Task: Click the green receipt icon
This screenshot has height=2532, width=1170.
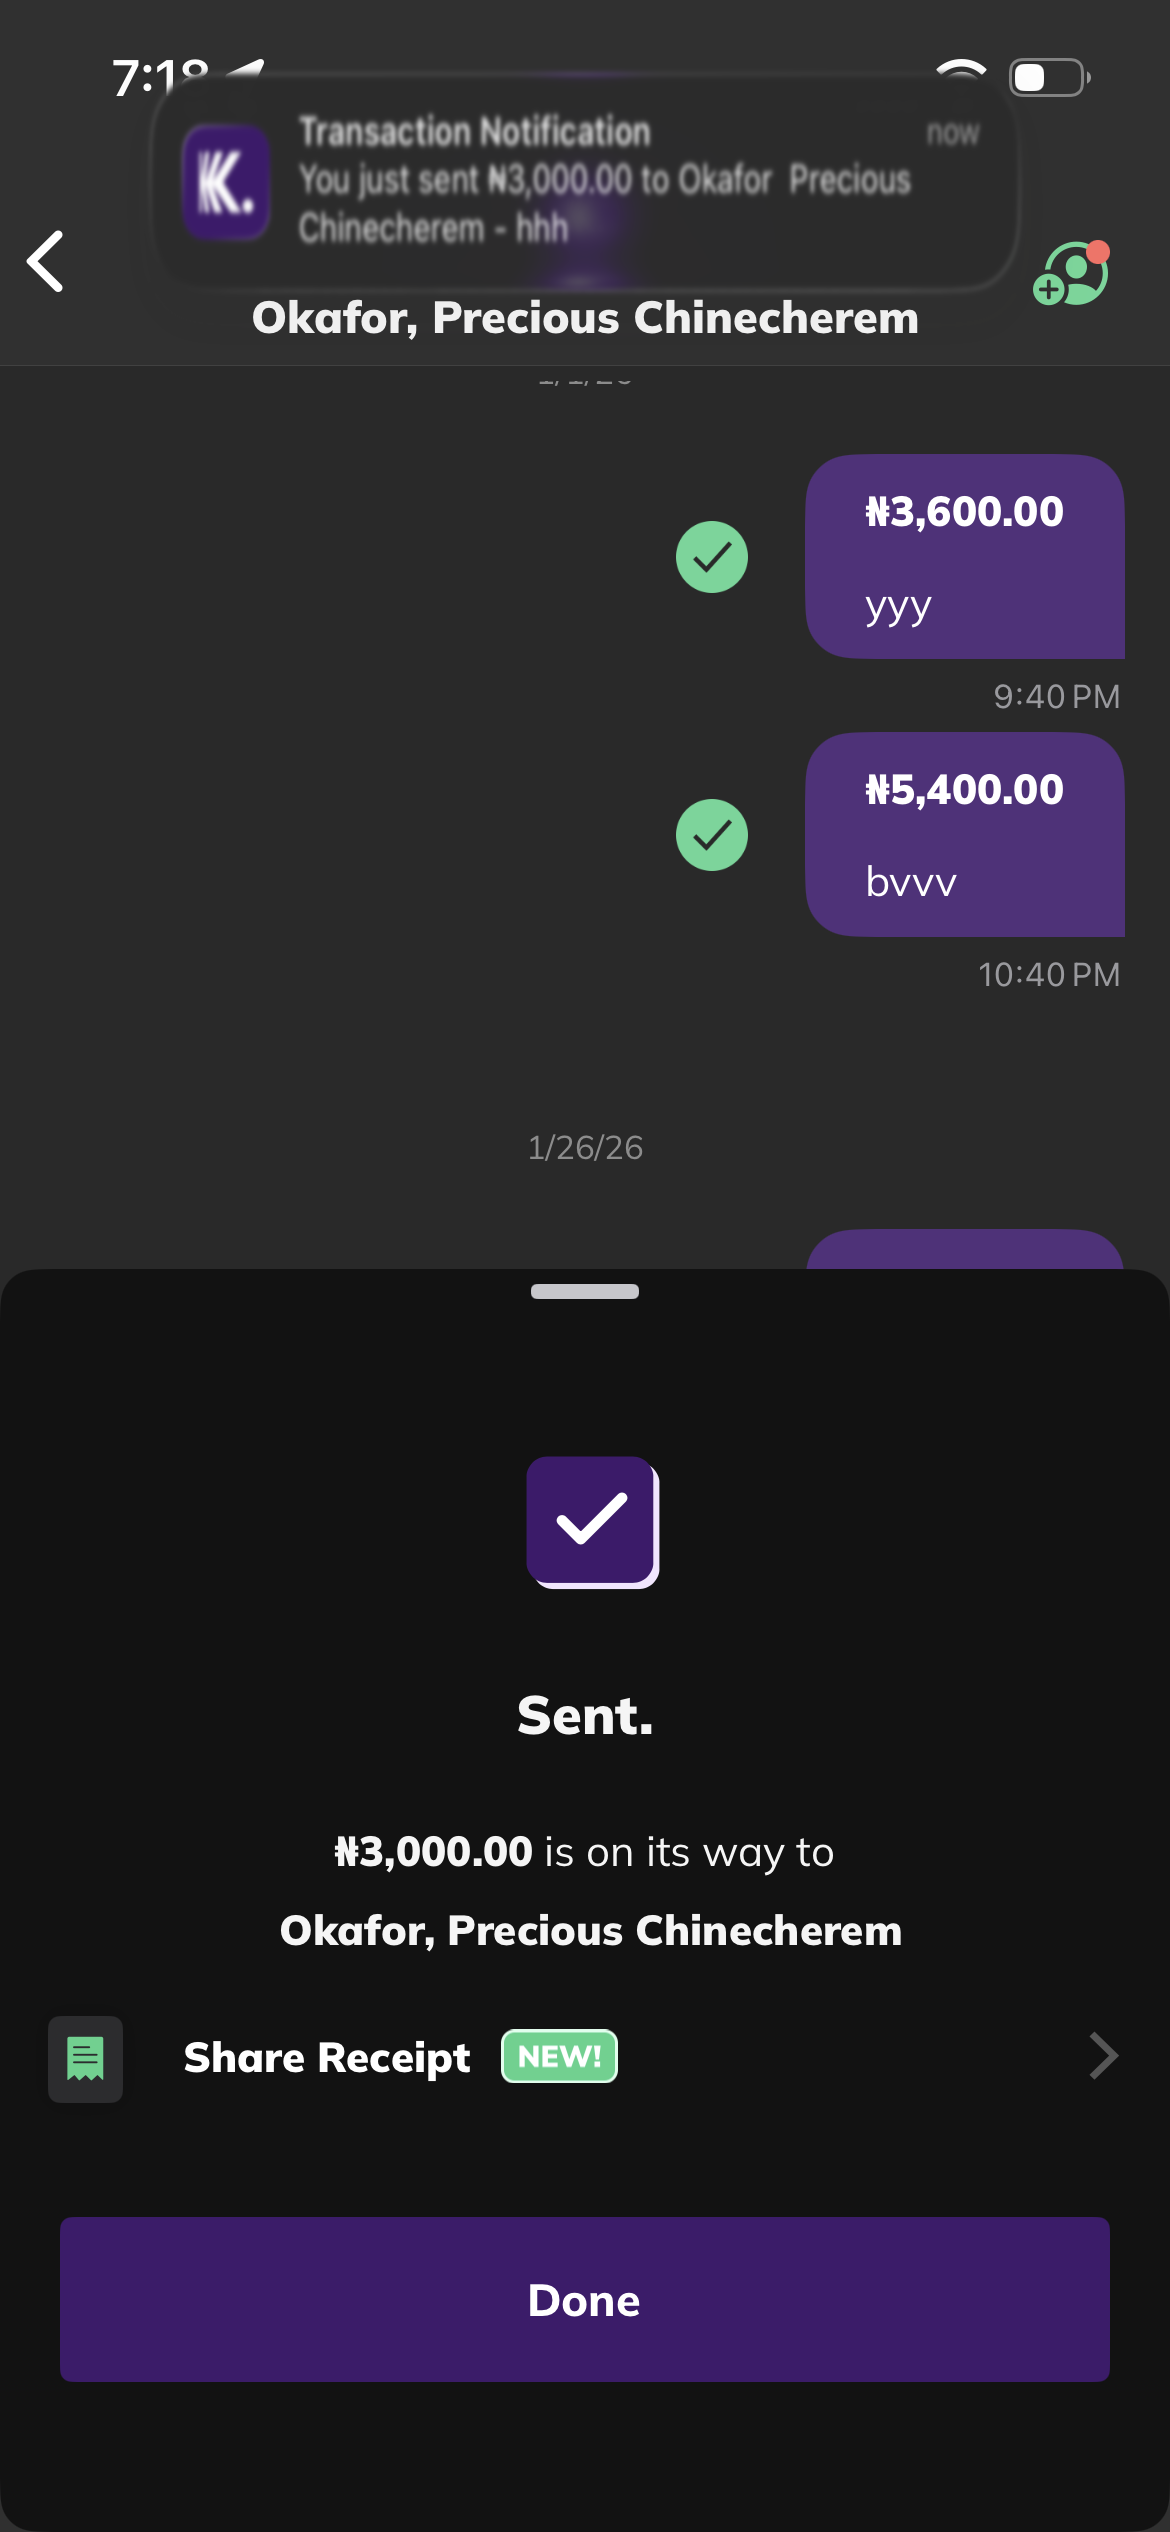Action: [86, 2059]
